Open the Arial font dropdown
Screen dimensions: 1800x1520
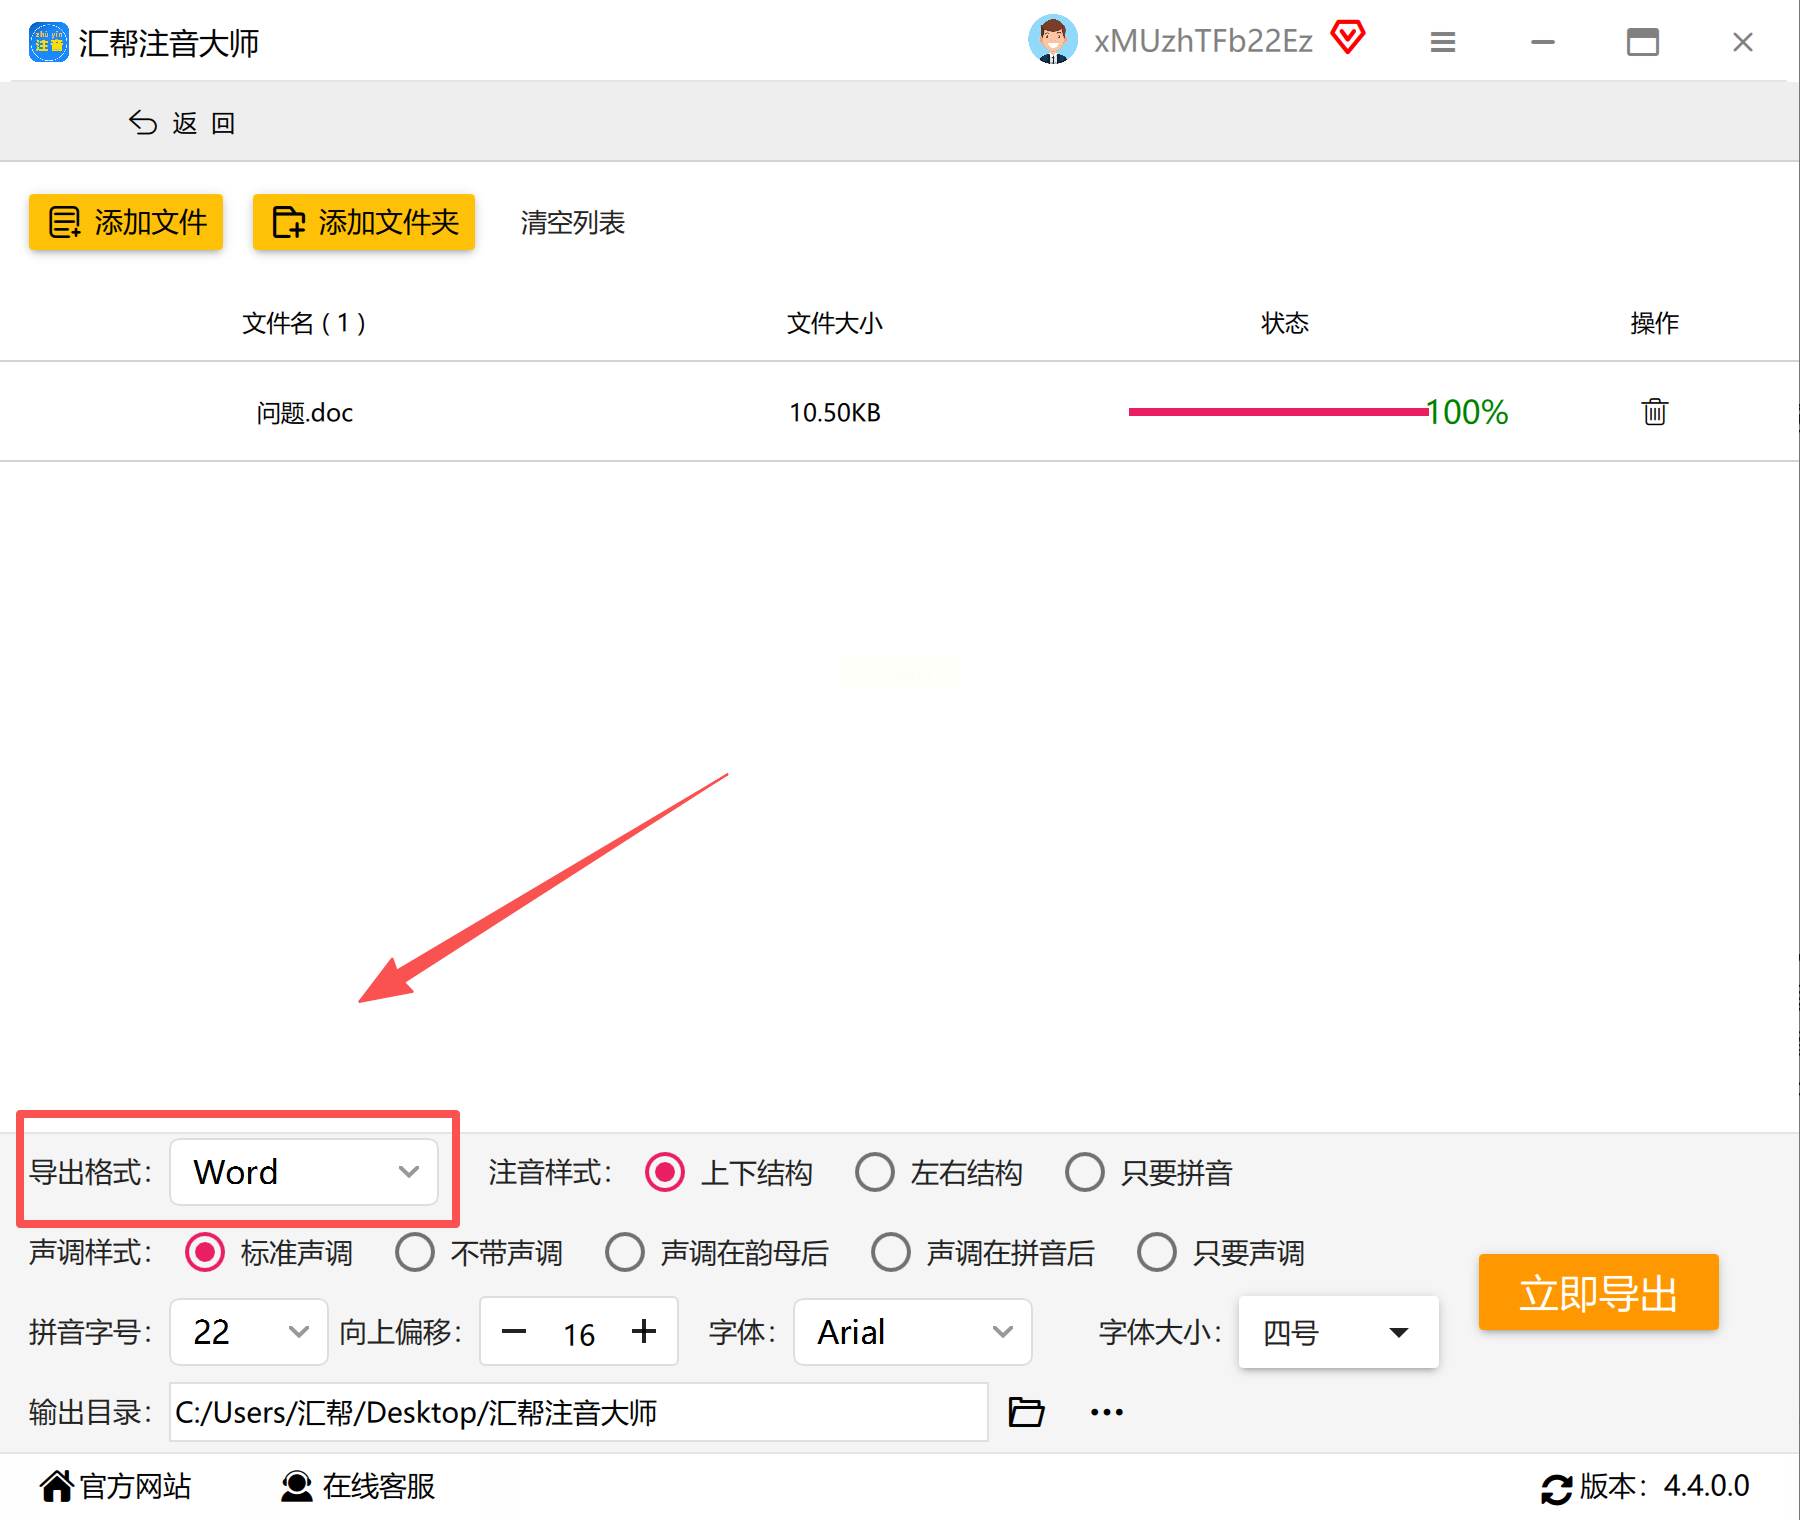912,1332
